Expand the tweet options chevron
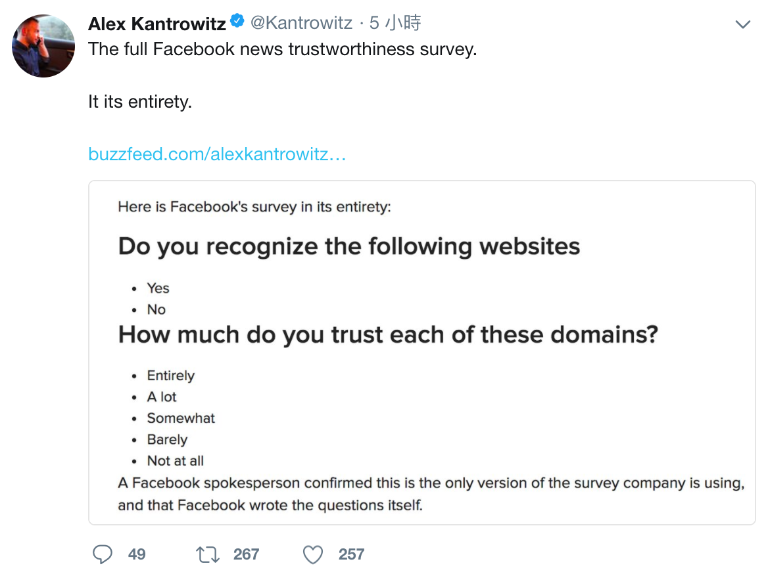The height and width of the screenshot is (574, 768). coord(742,24)
